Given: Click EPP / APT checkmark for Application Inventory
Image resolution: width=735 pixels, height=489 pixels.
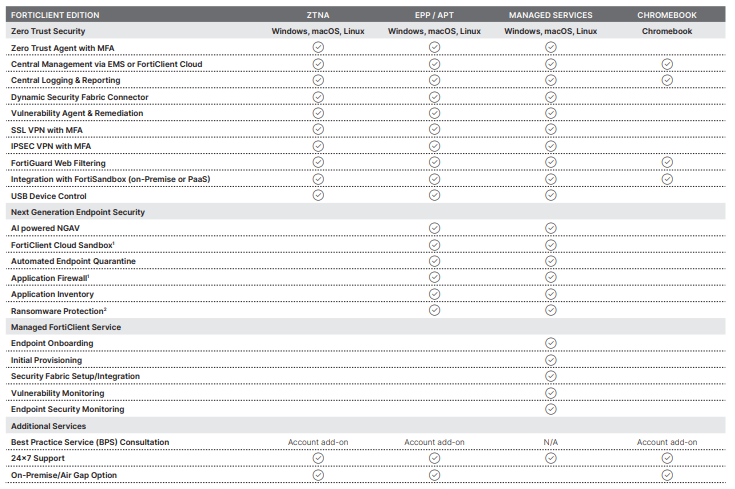Looking at the screenshot, I should pyautogui.click(x=435, y=294).
